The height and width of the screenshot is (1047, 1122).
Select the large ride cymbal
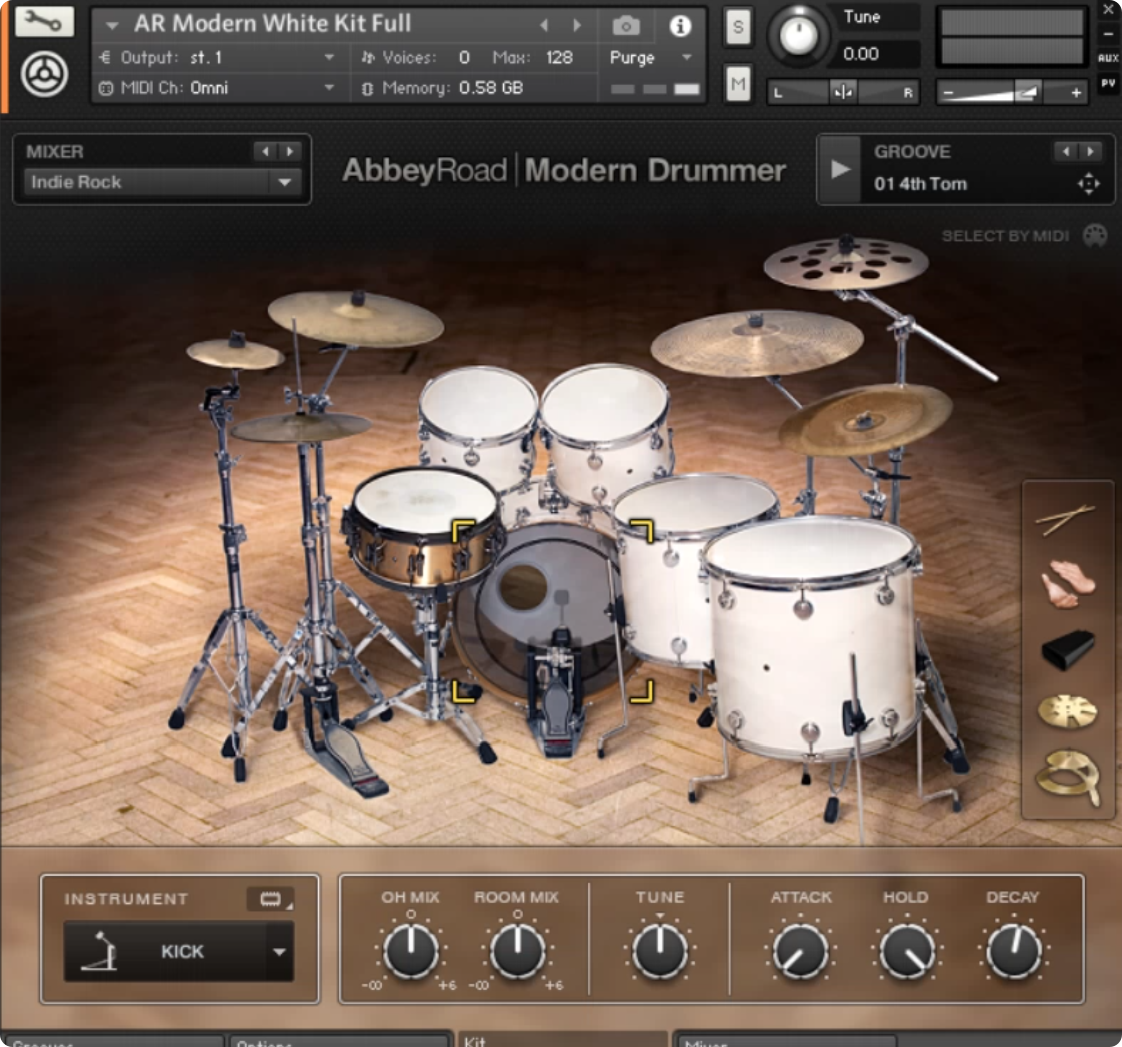(x=757, y=342)
